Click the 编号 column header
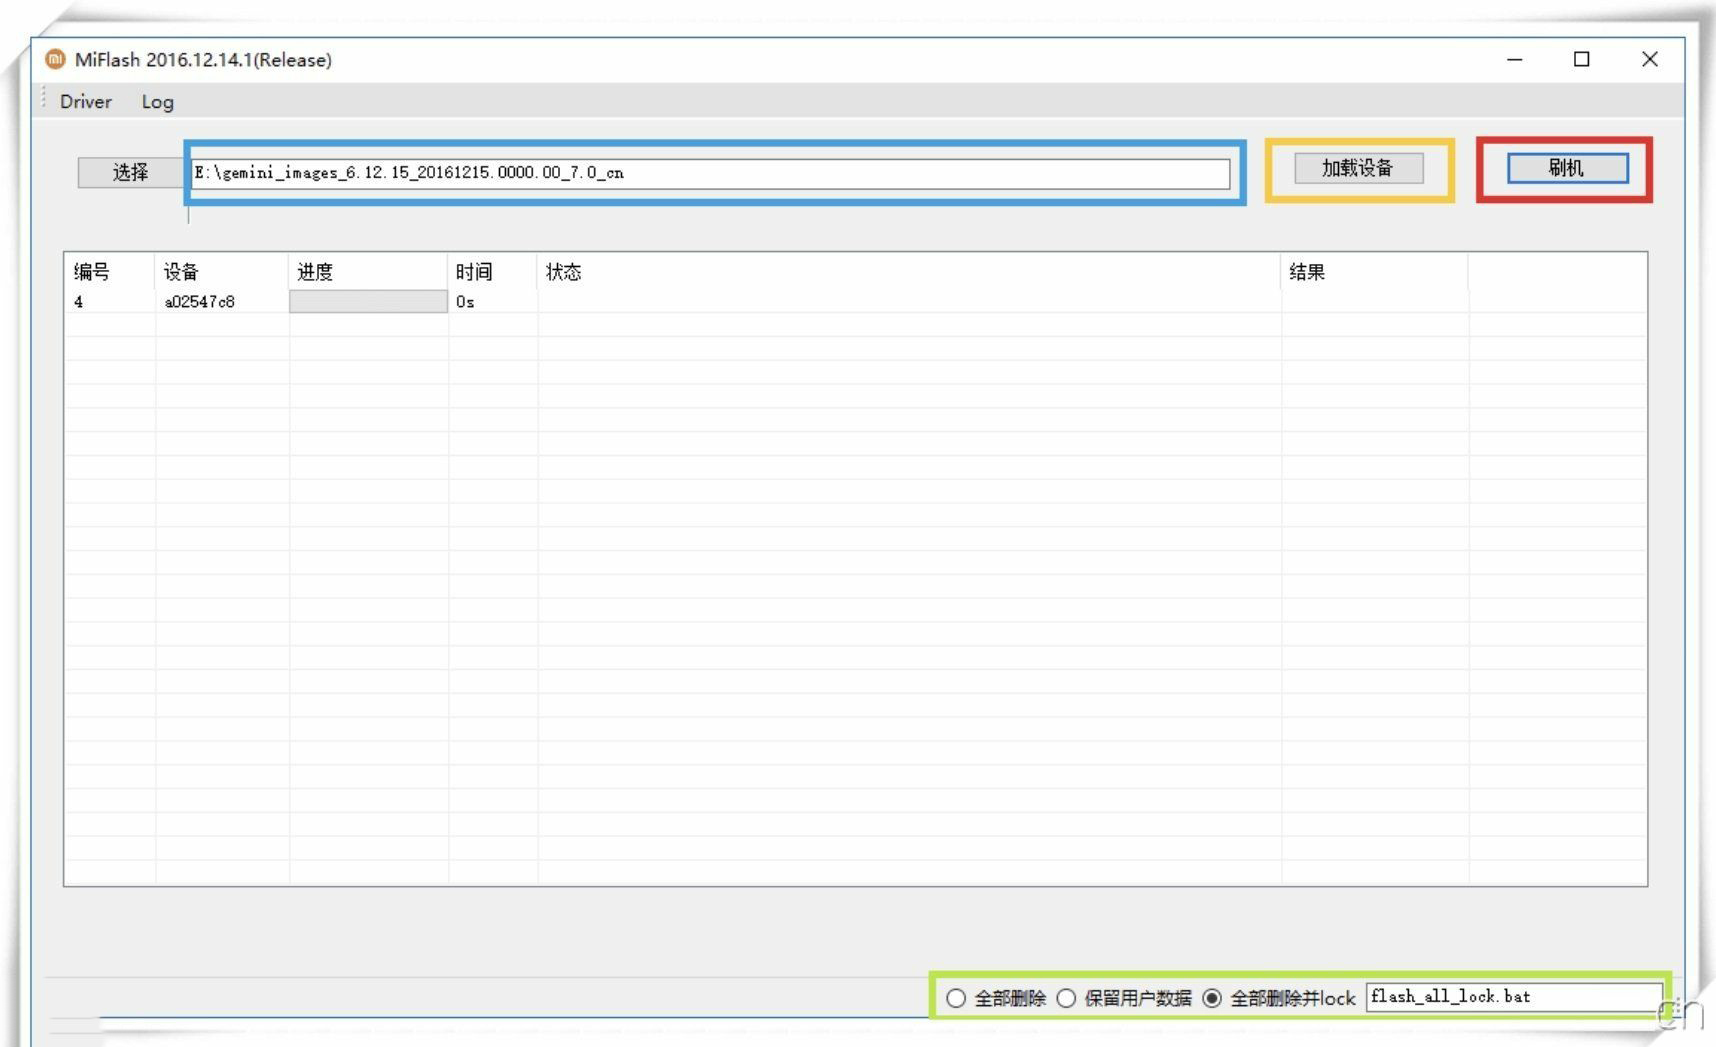This screenshot has width=1716, height=1047. pos(110,272)
